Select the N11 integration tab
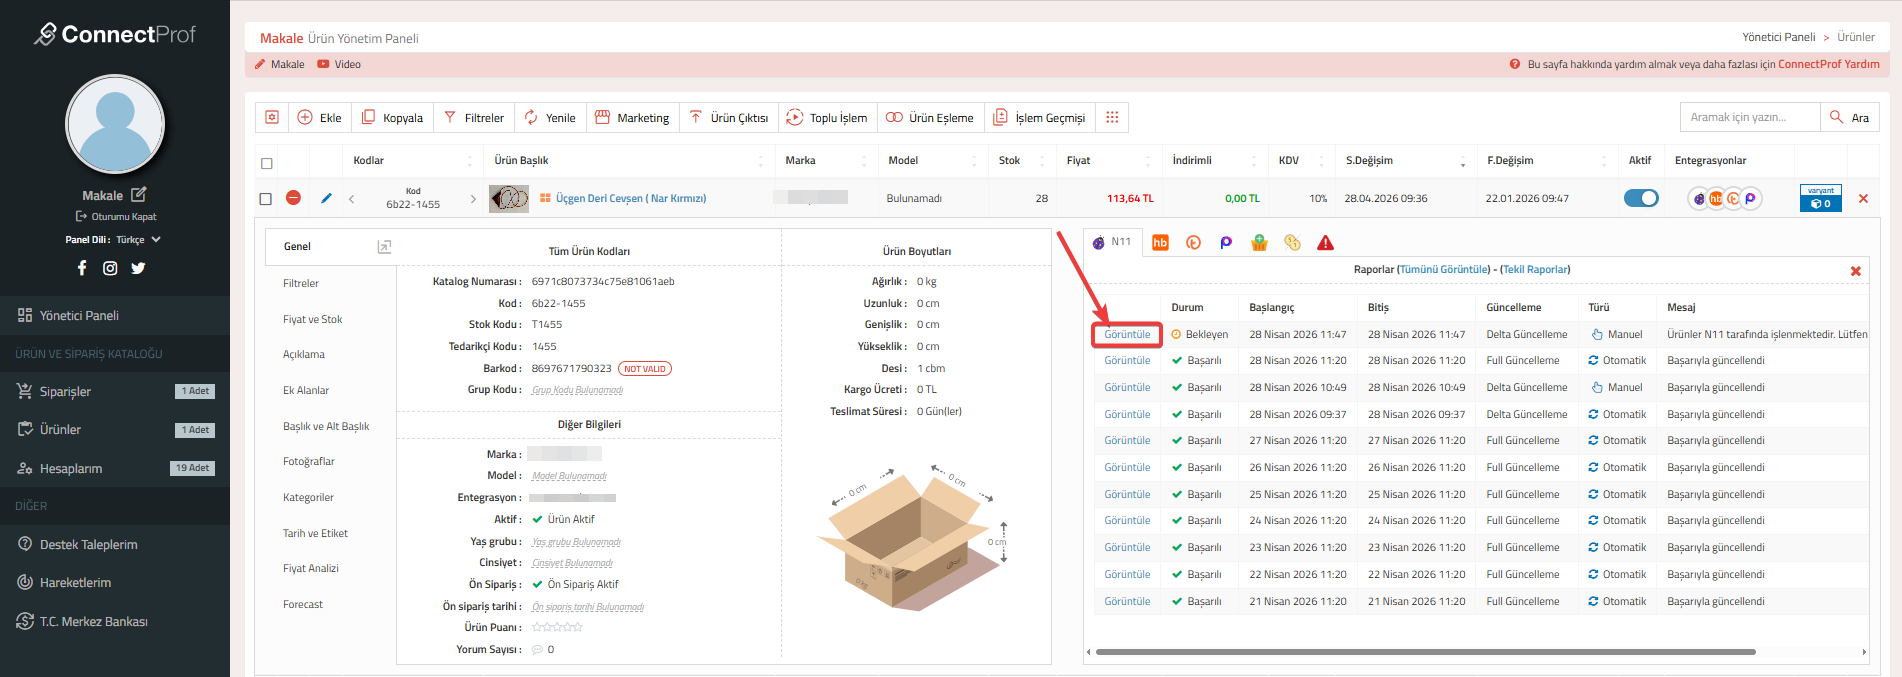Screen dimensions: 1902x677 [x=1112, y=242]
